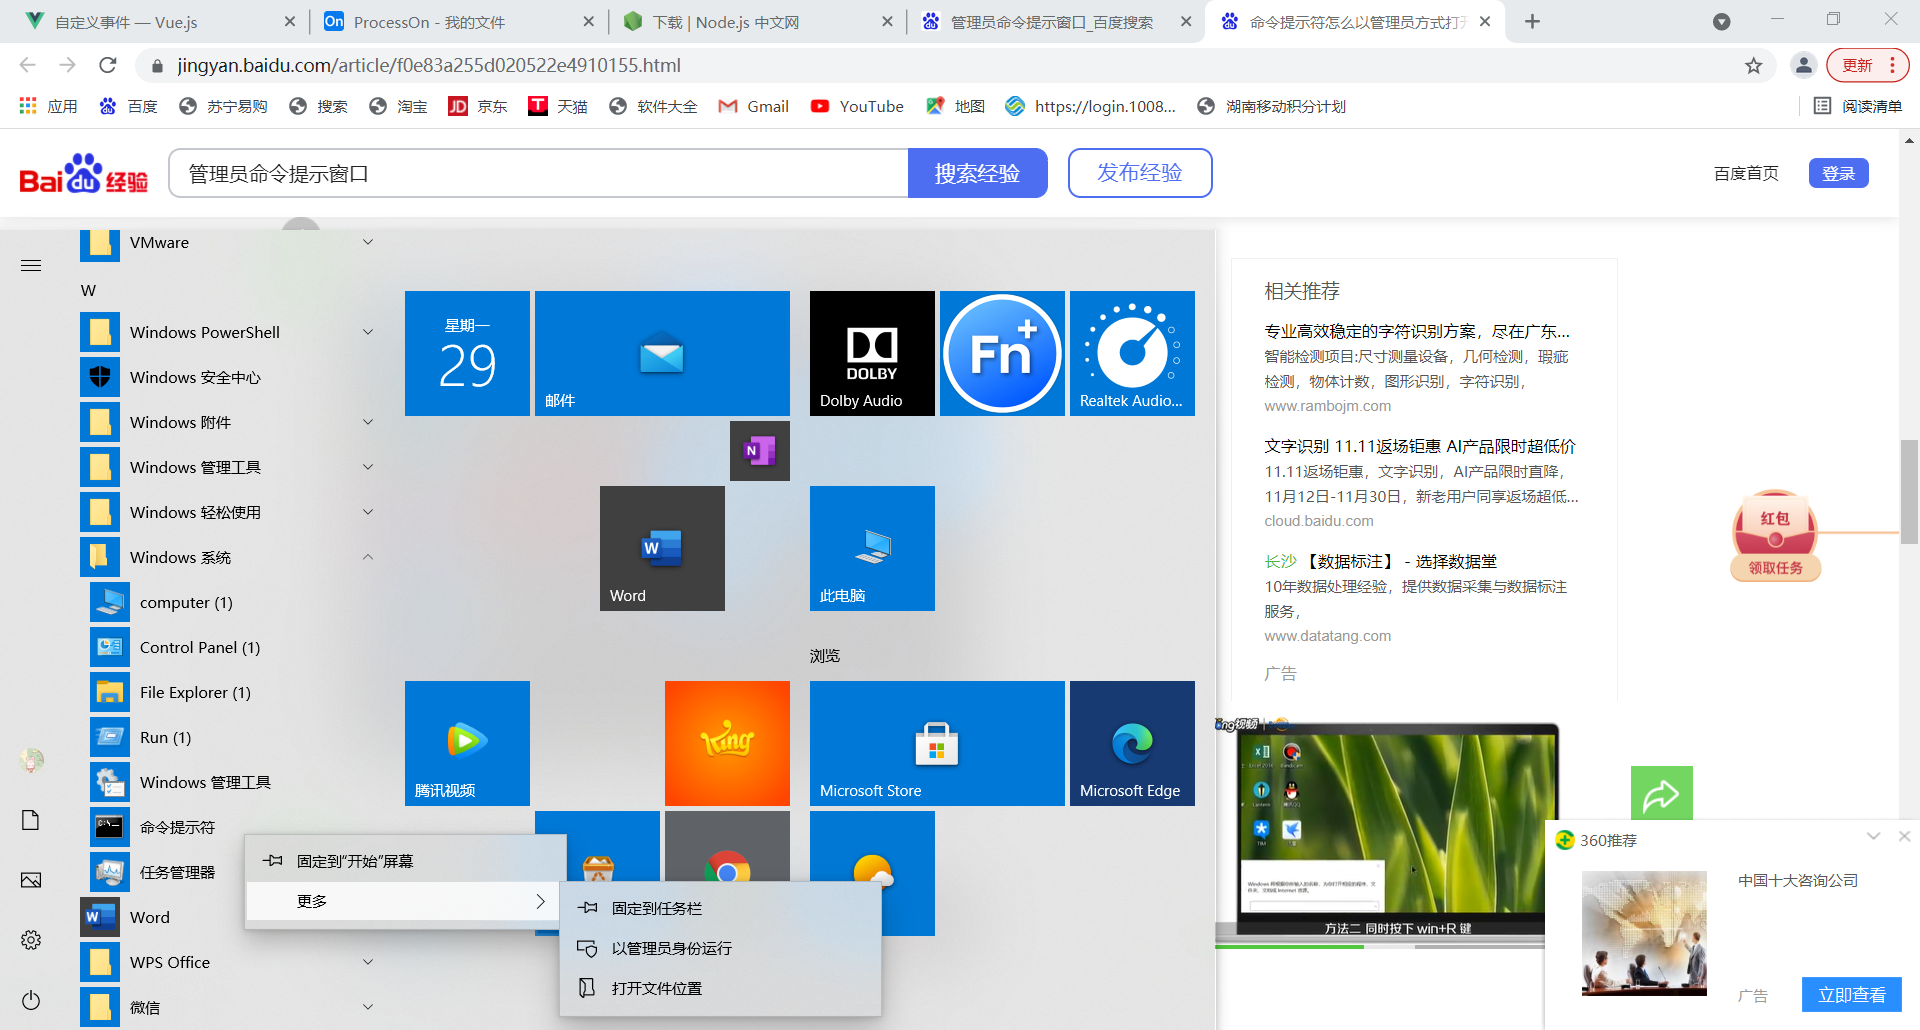Image resolution: width=1920 pixels, height=1030 pixels.
Task: Click 立即查看 in 360 popup
Action: click(1851, 995)
